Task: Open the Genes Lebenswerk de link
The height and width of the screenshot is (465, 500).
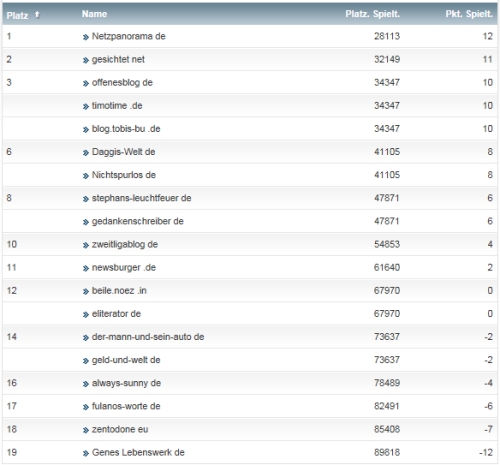Action: coord(138,452)
